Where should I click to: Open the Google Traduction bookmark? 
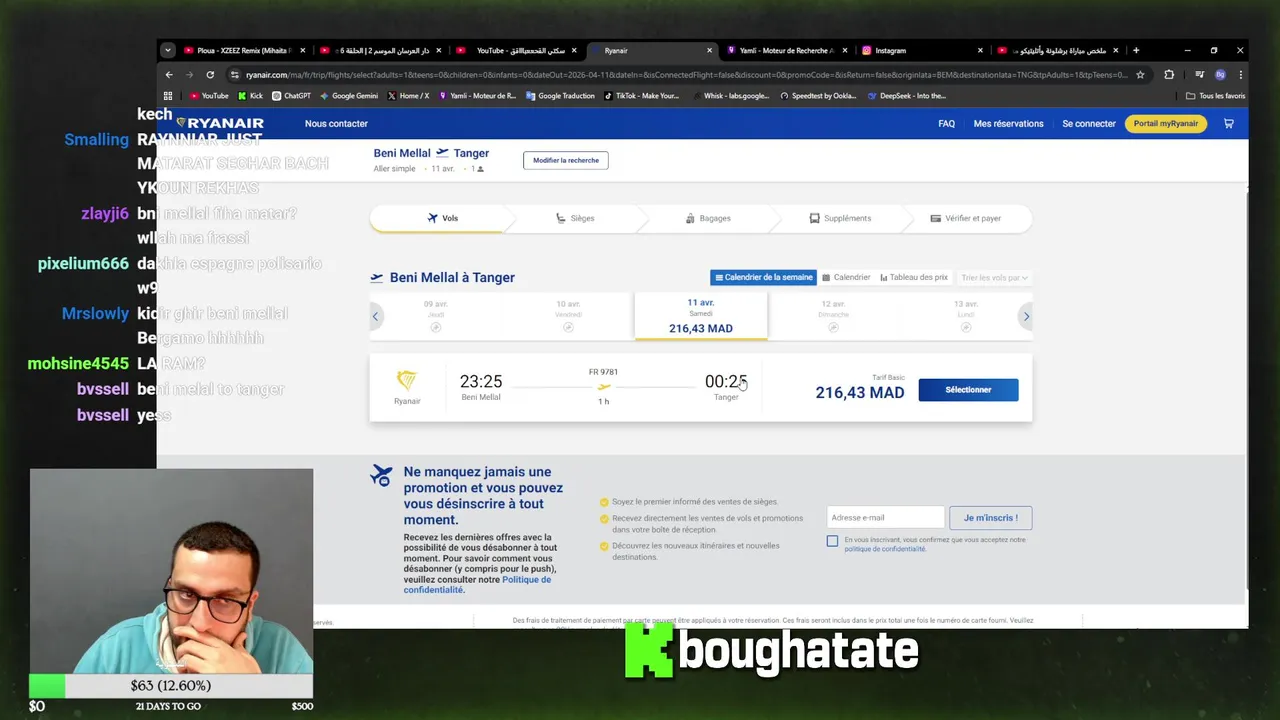coord(560,96)
